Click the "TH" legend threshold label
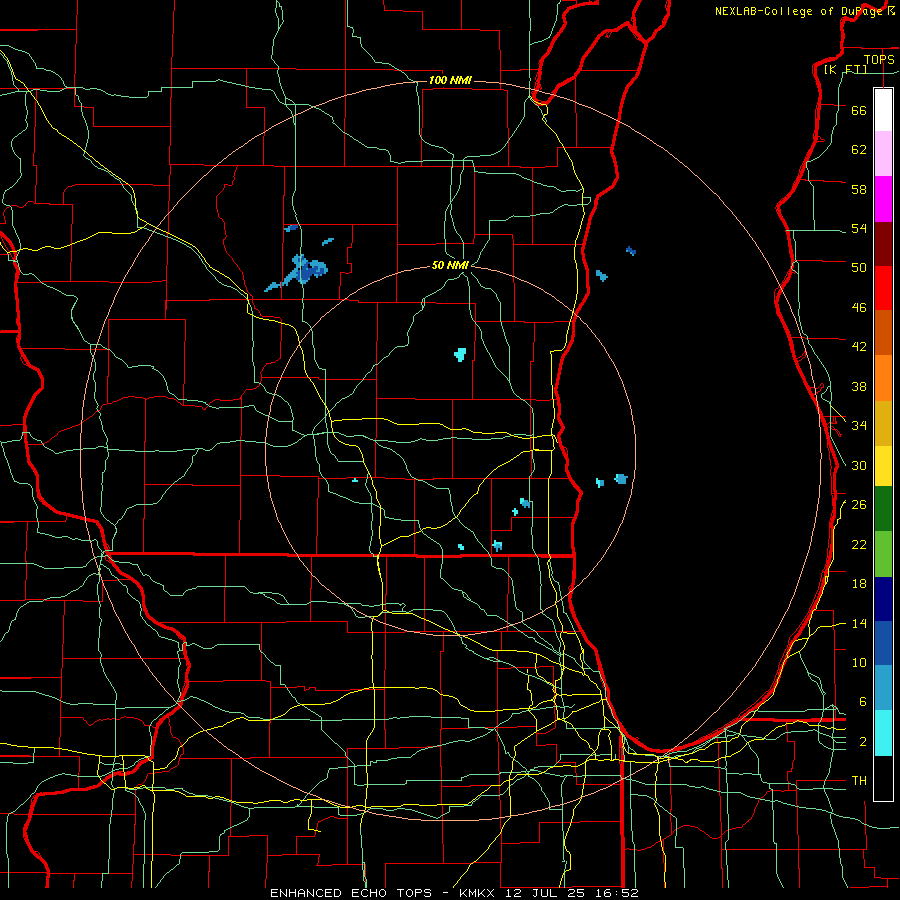Screen dimensions: 900x900 pyautogui.click(x=859, y=782)
